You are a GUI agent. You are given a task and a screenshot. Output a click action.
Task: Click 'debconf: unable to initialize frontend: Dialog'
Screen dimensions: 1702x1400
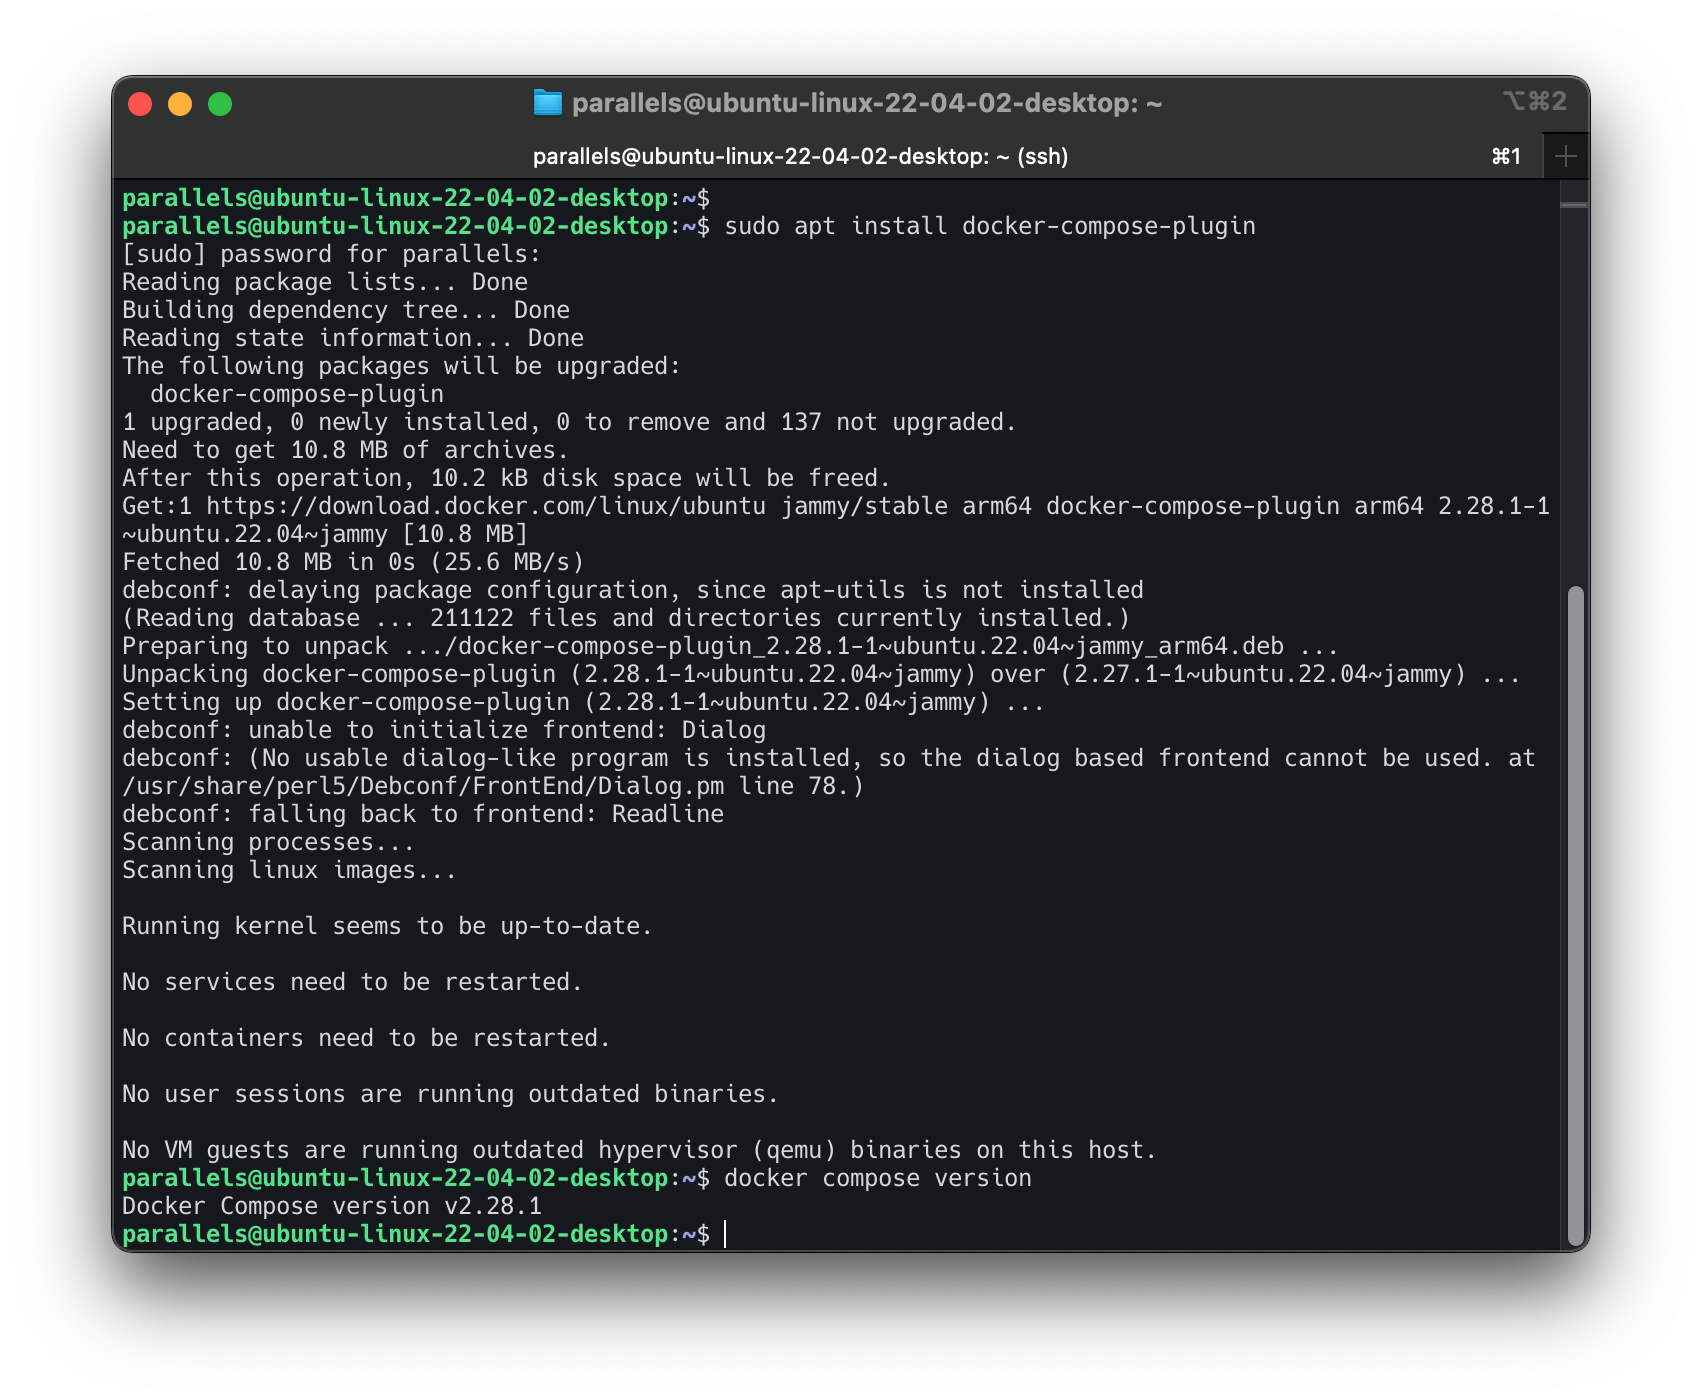pos(444,730)
